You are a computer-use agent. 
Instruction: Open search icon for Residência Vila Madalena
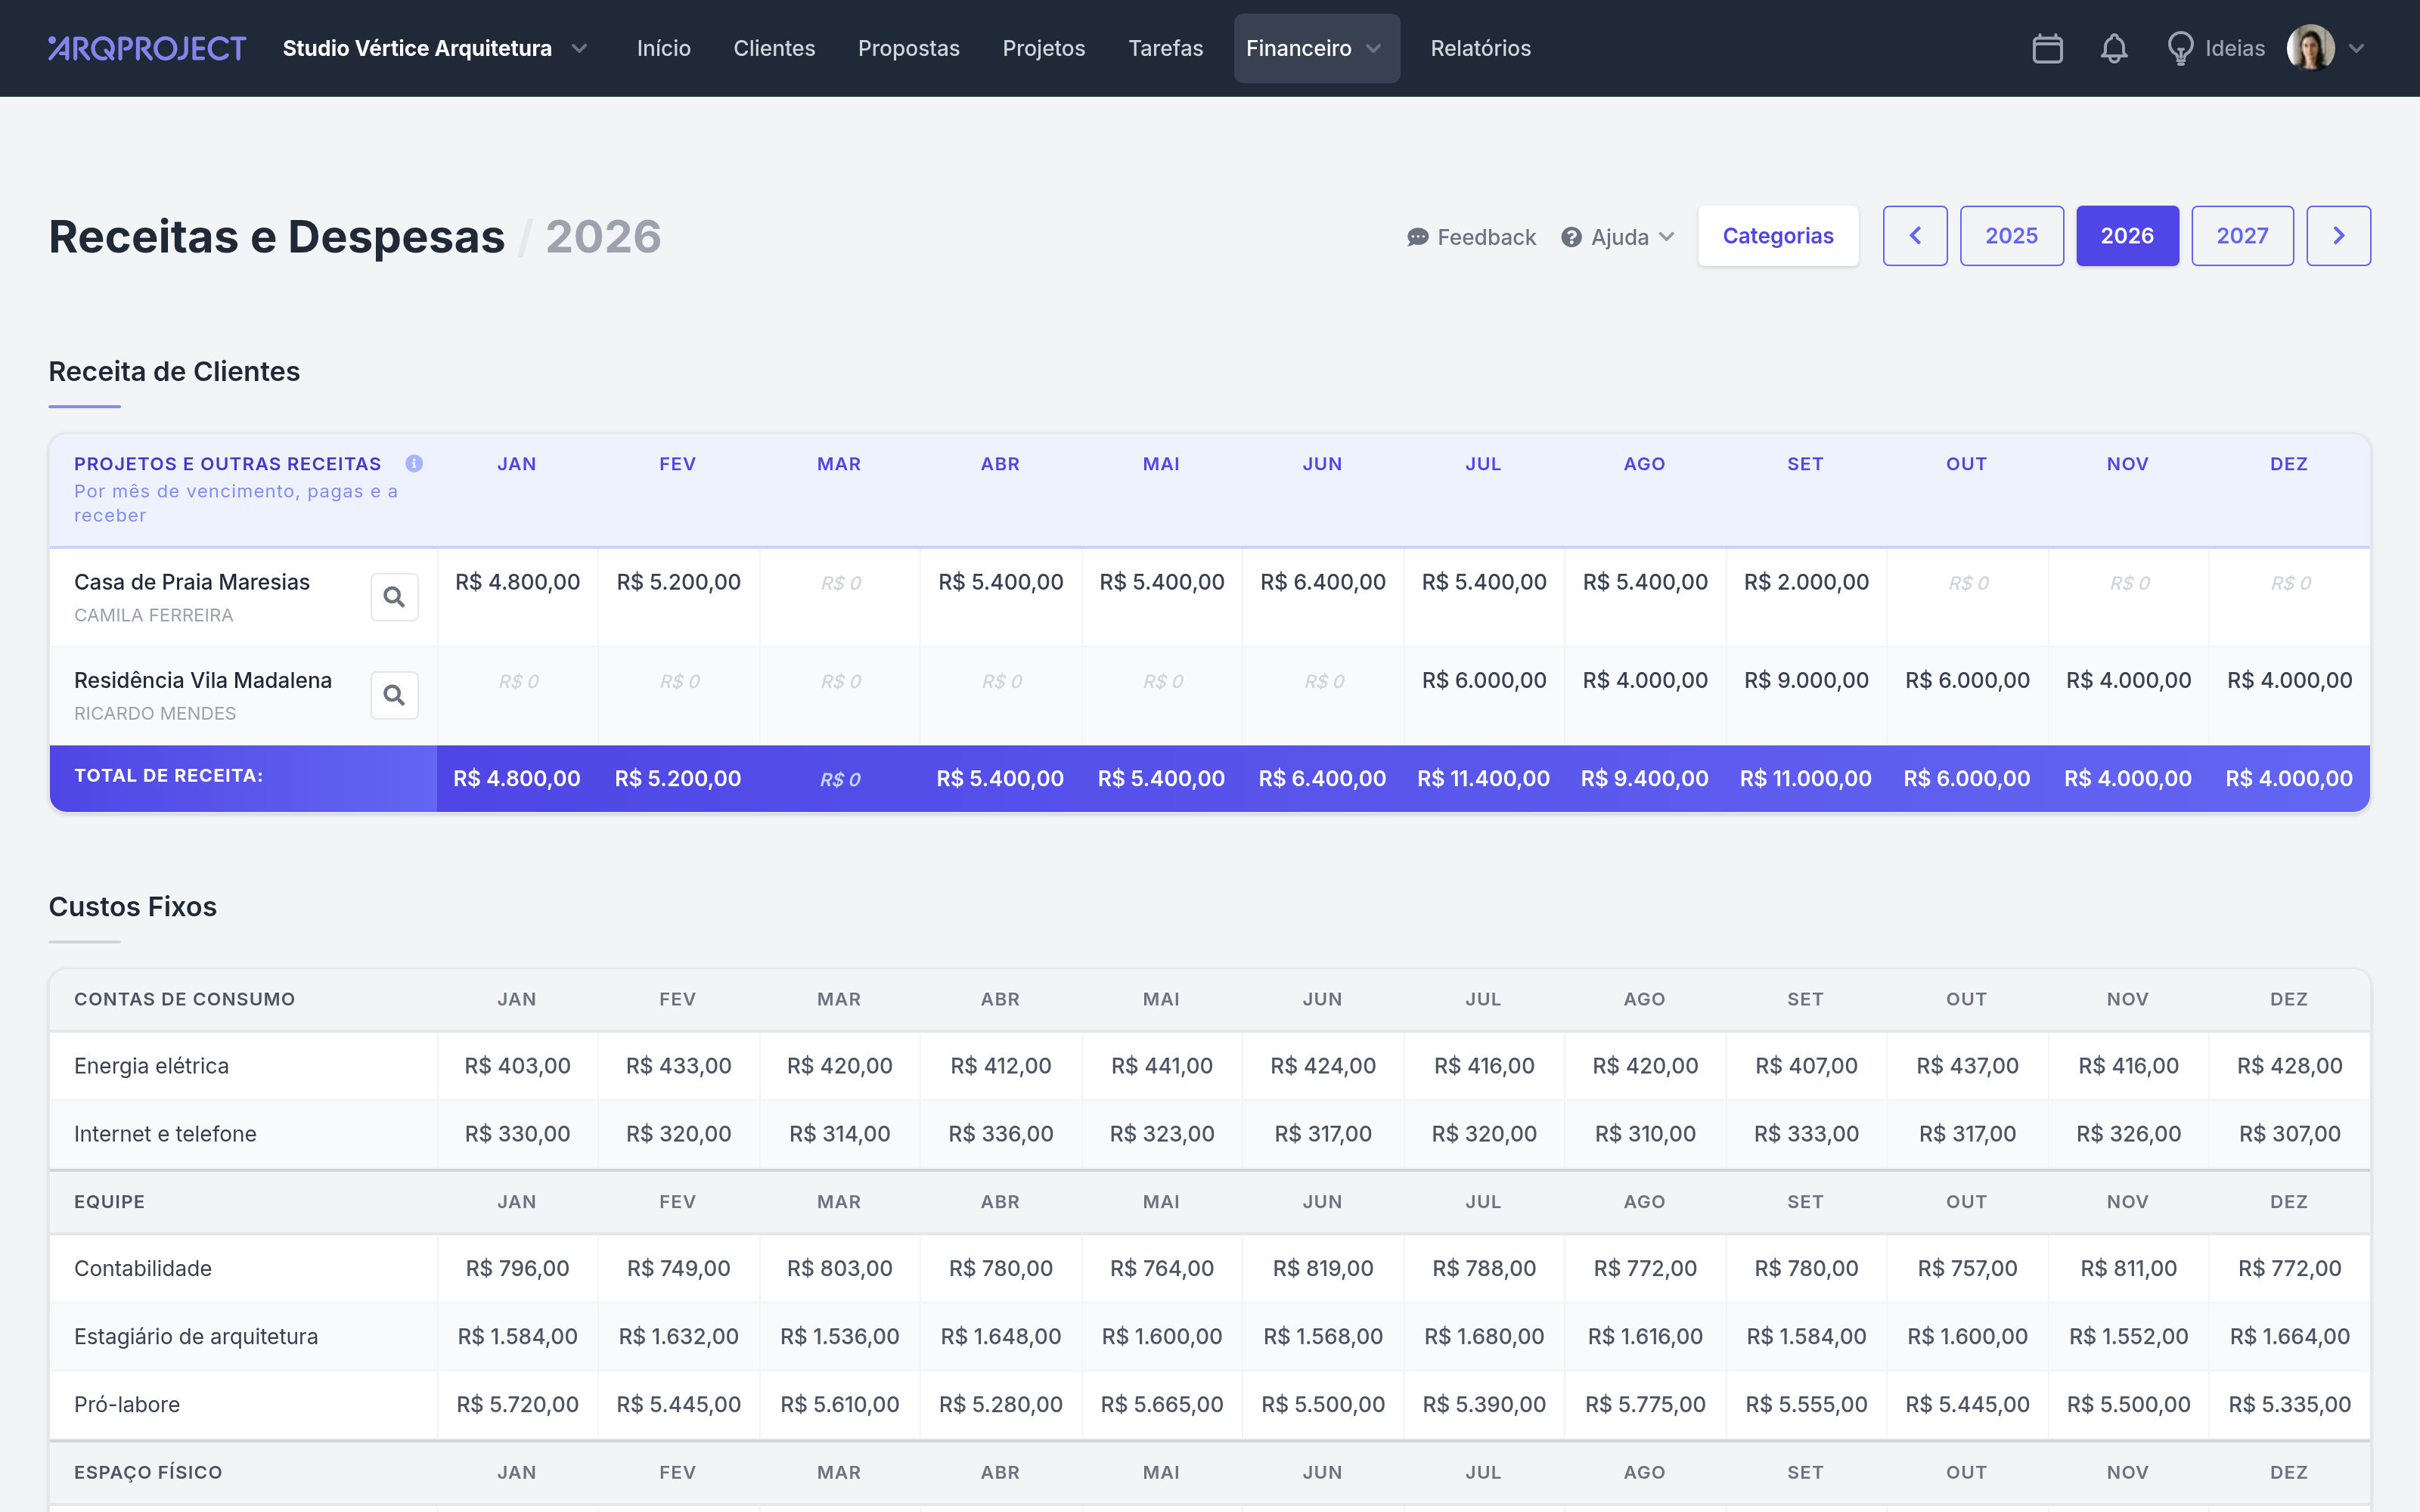click(x=394, y=695)
